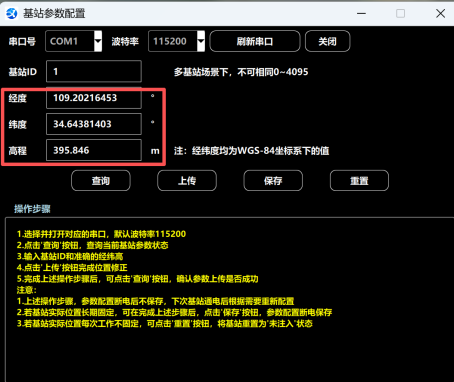Click the 经度 longitude input field

pos(94,98)
